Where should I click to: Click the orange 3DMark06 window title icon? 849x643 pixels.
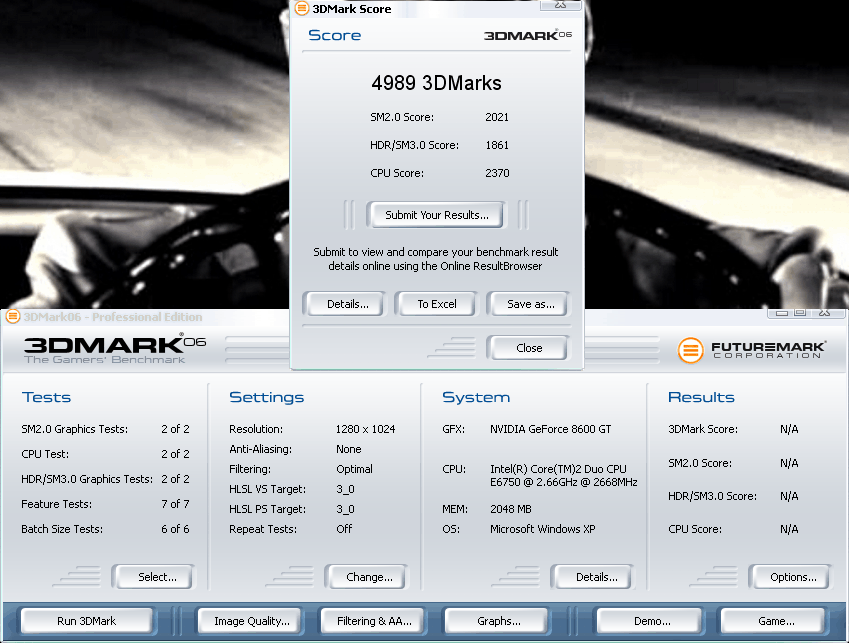click(x=12, y=317)
